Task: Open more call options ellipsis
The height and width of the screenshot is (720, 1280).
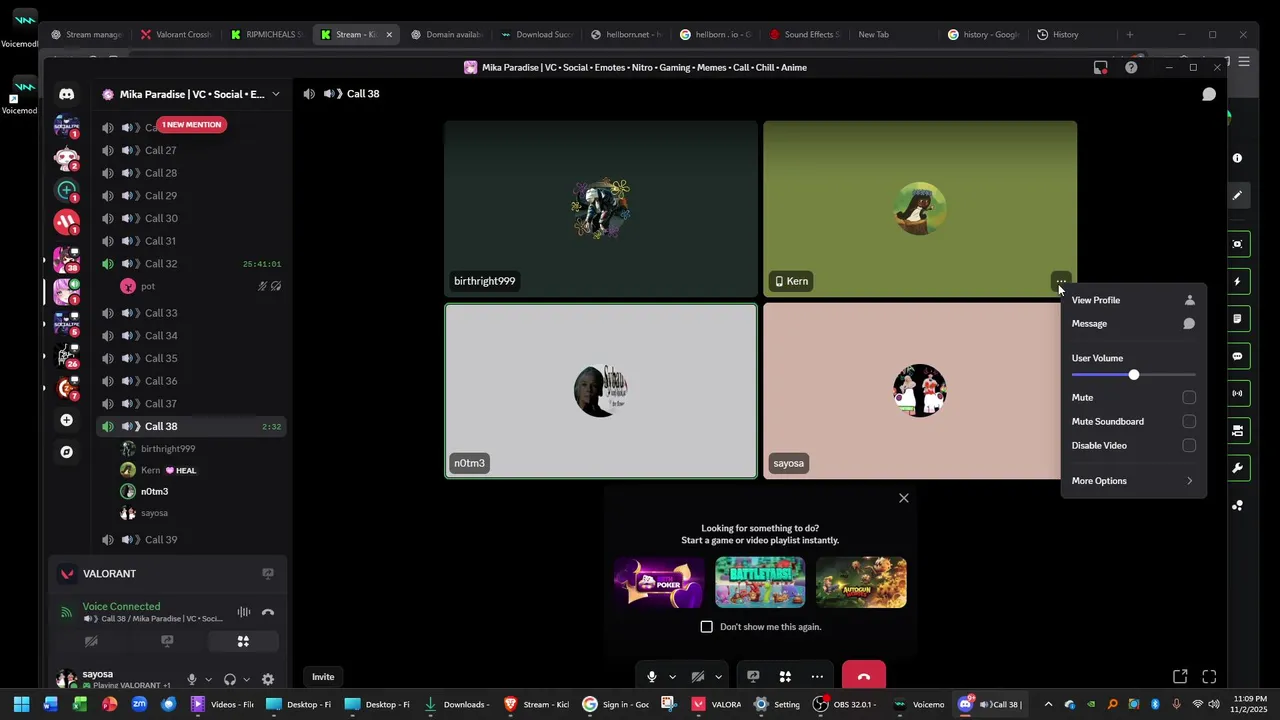Action: pos(817,677)
